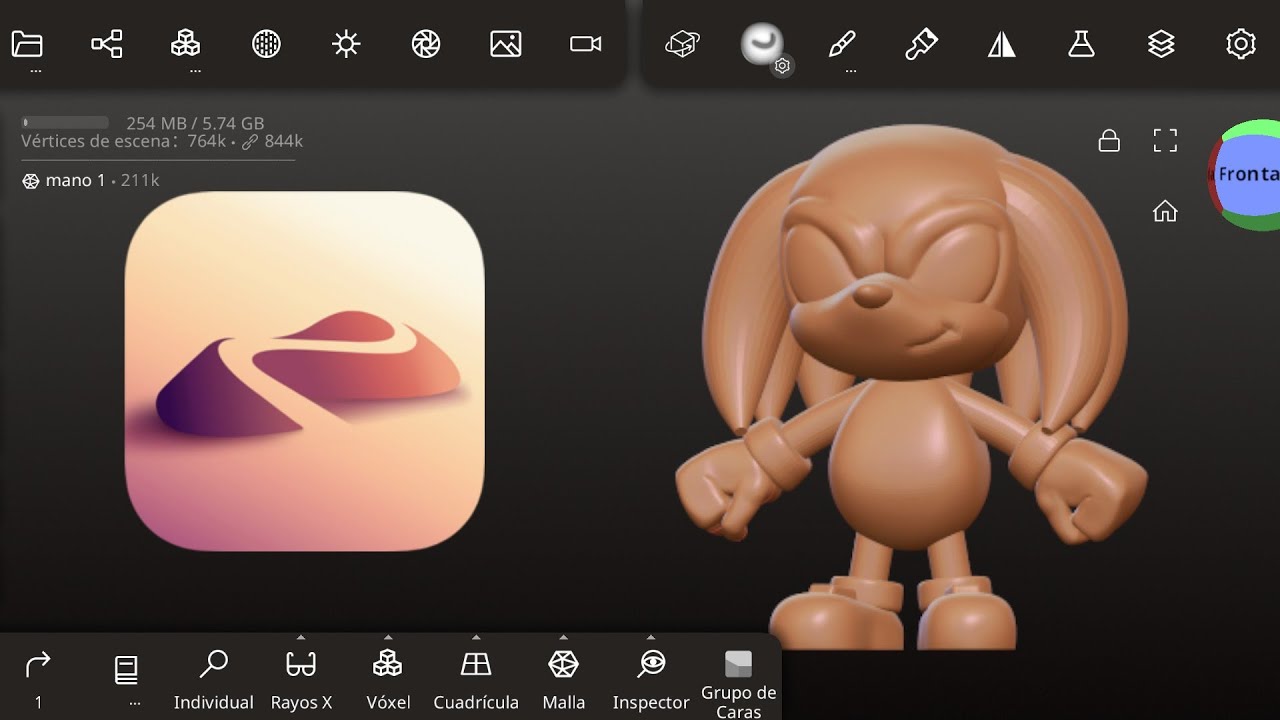The height and width of the screenshot is (720, 1280).
Task: Lock the camera with padlock icon
Action: pos(1109,140)
